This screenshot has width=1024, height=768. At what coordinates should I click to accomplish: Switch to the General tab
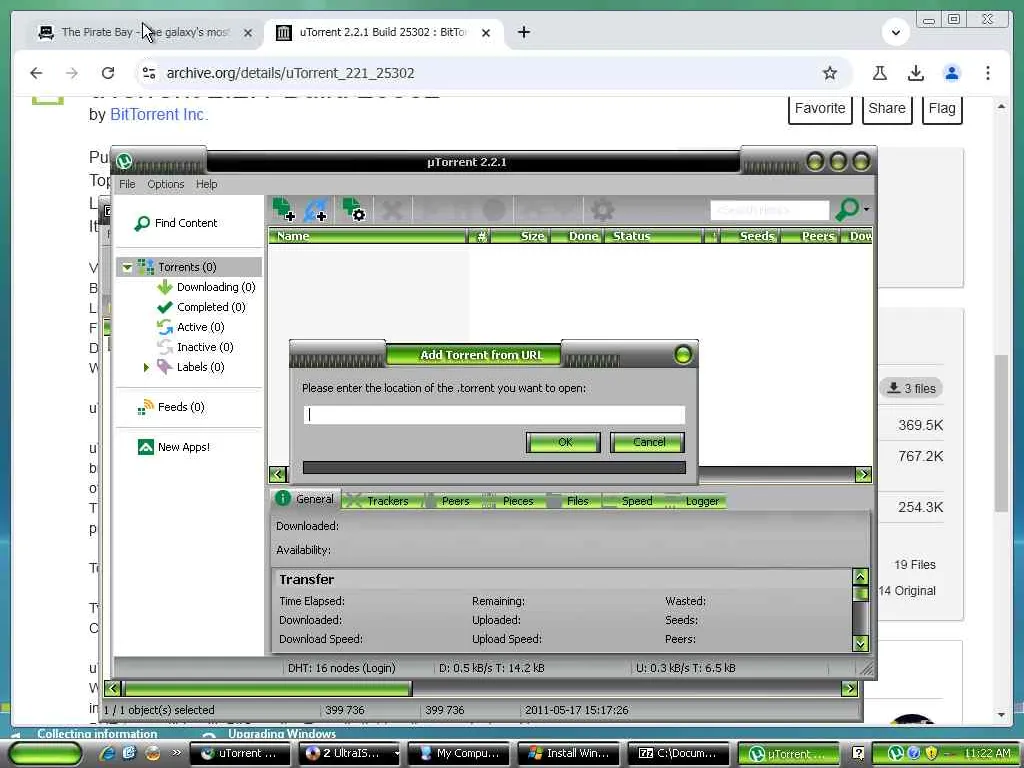click(306, 499)
